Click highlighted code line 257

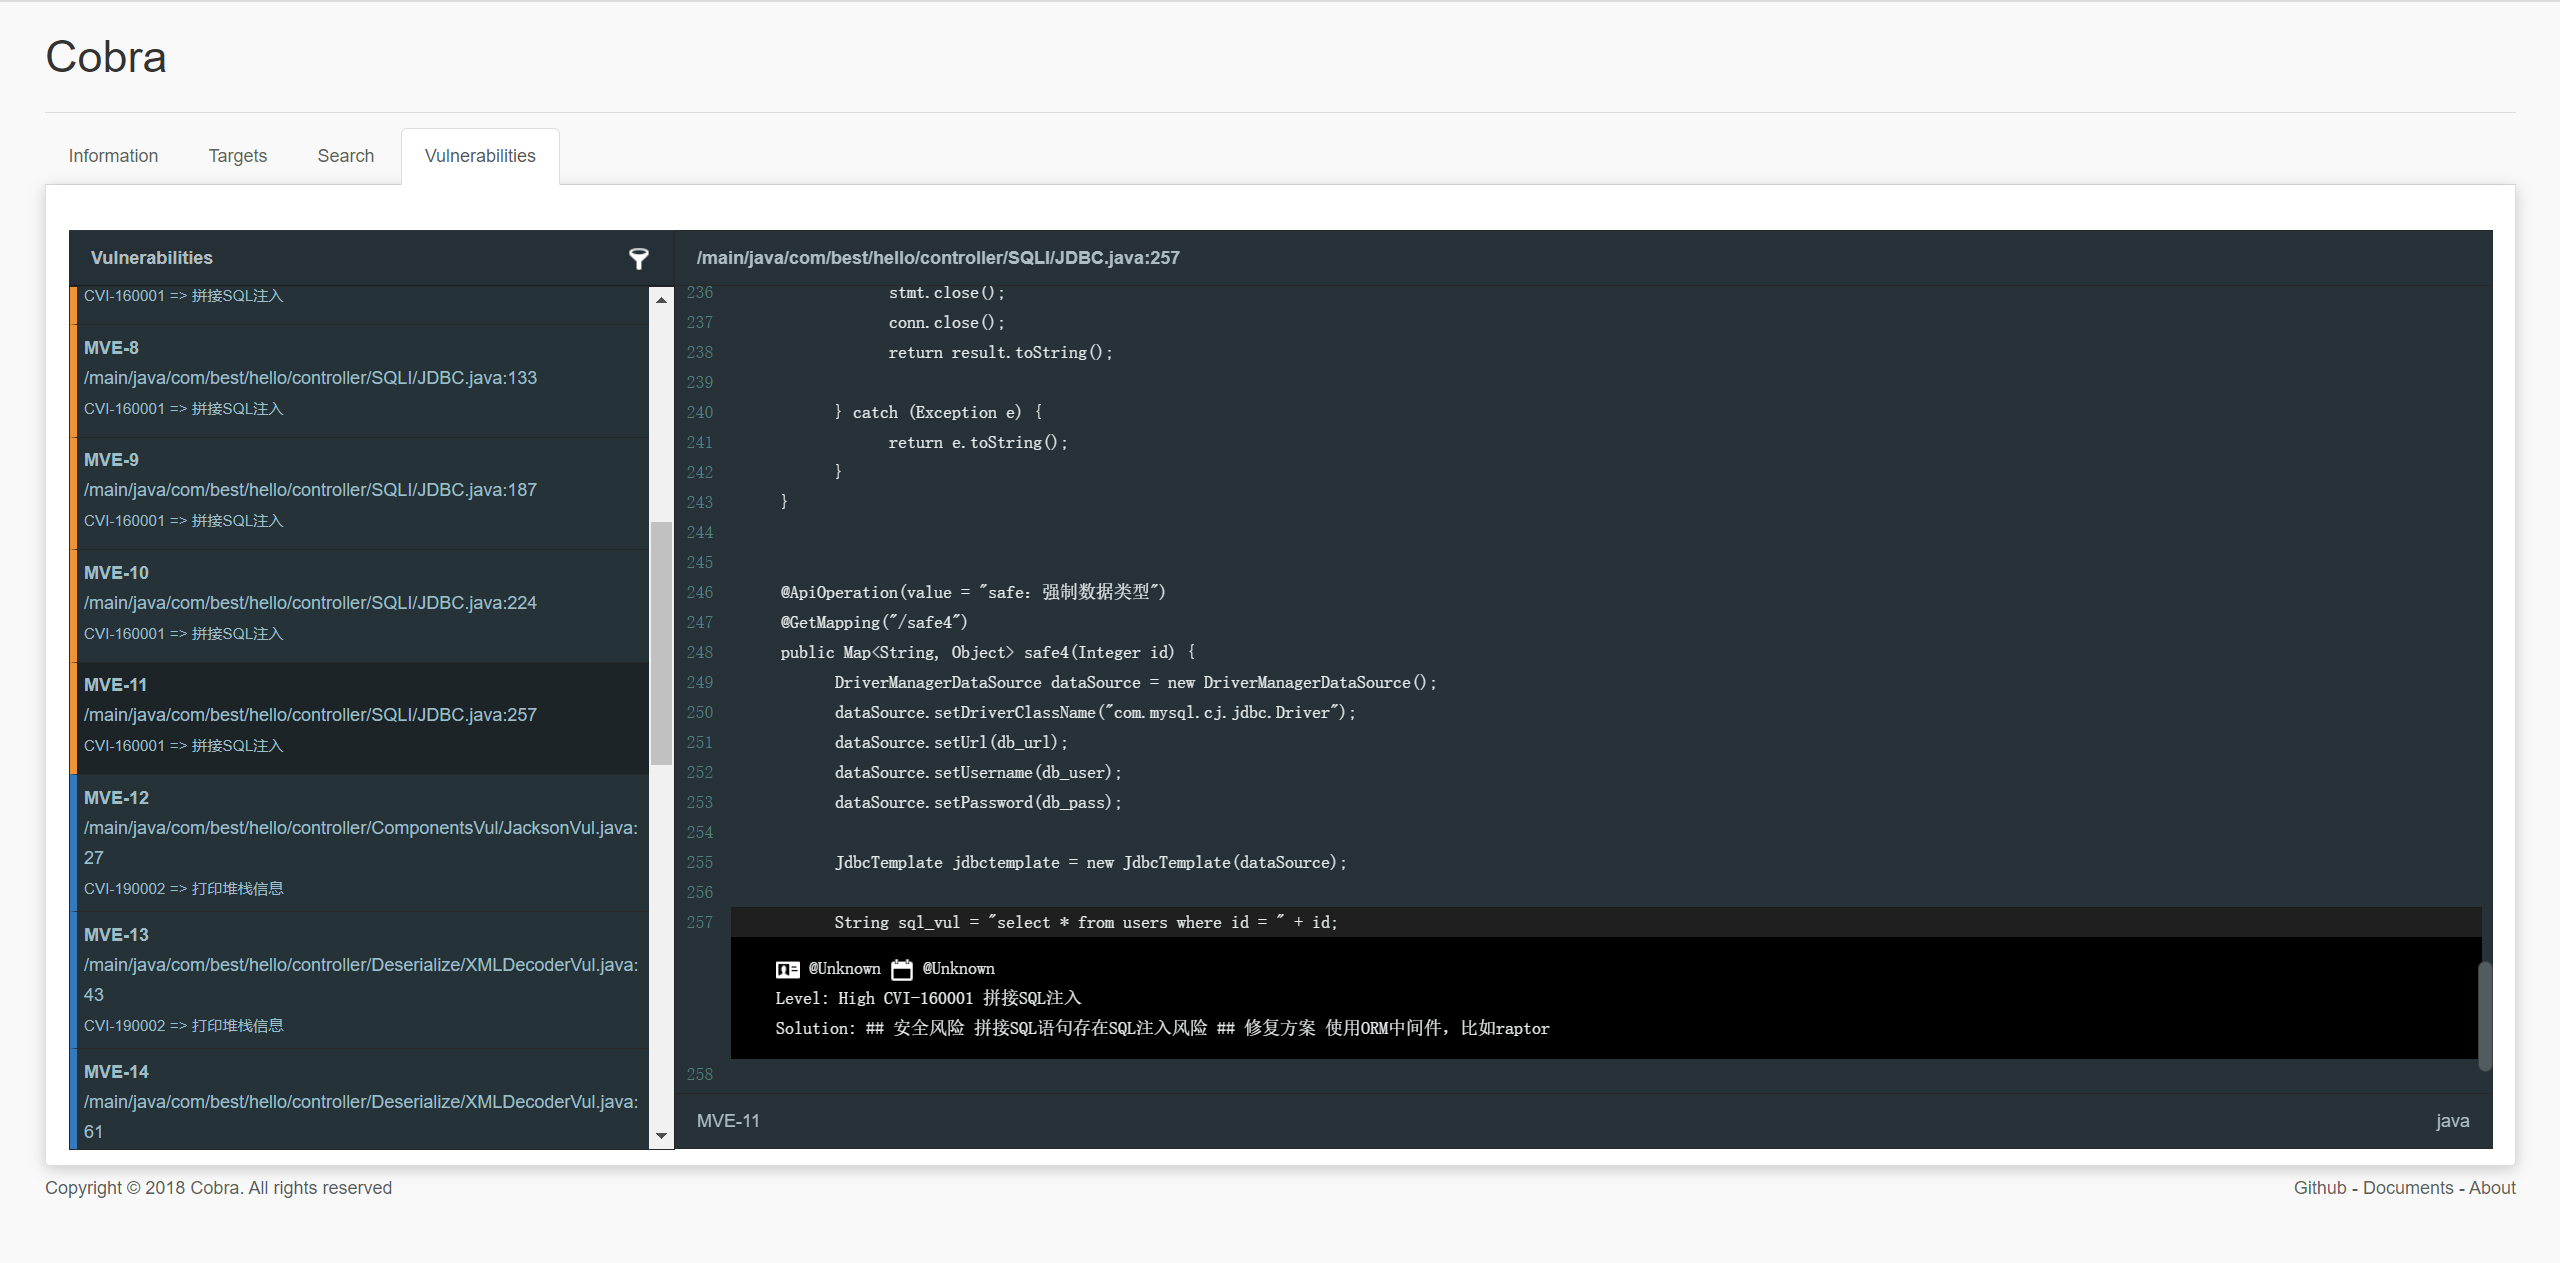pyautogui.click(x=1085, y=922)
